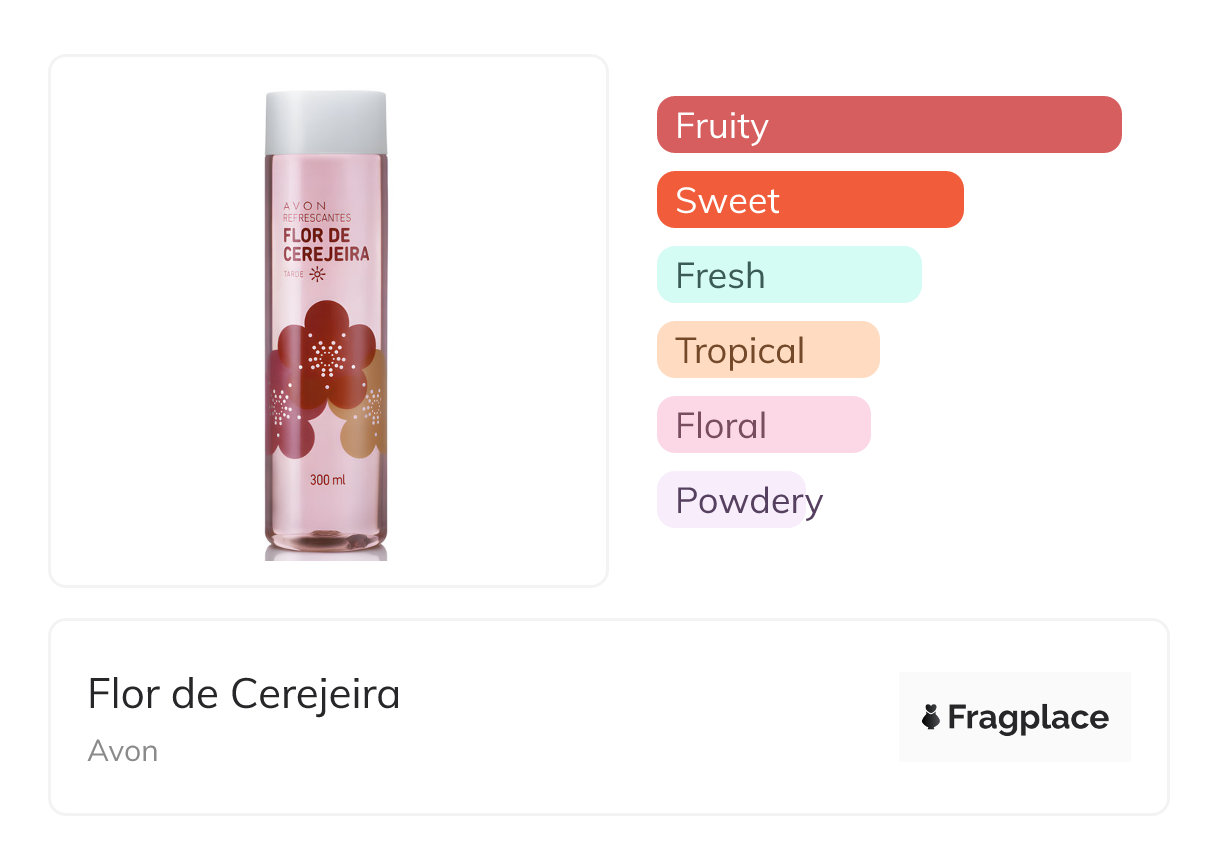Click the sun icon on bottle label

click(x=318, y=275)
